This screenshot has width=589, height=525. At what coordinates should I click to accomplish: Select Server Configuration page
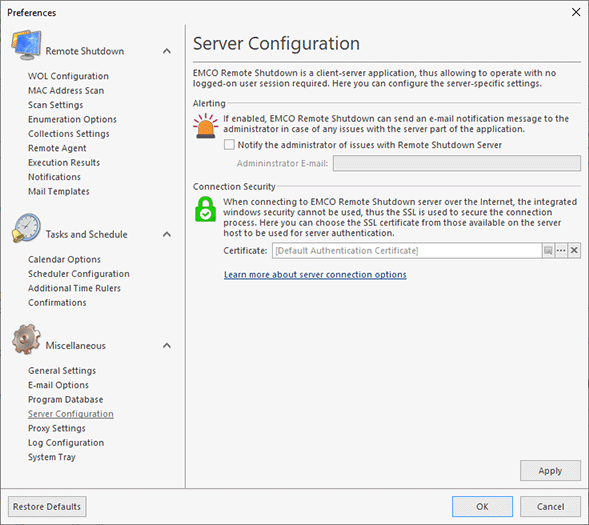71,414
